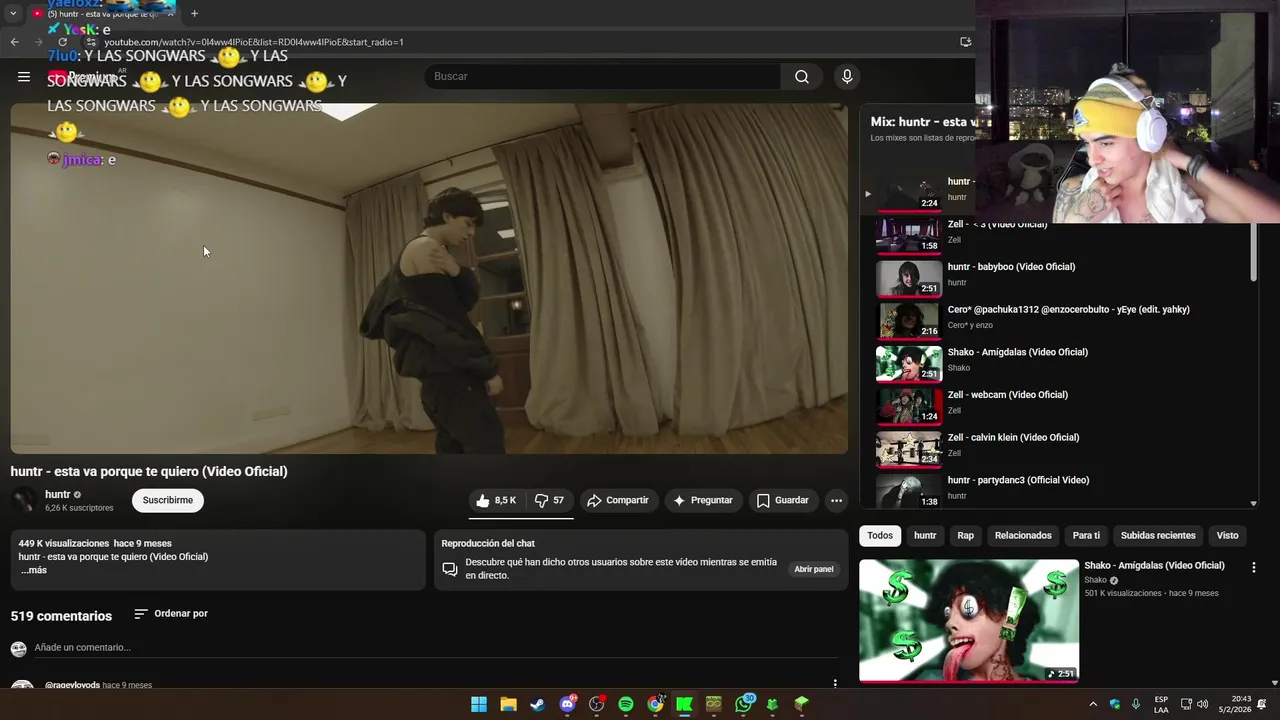
Task: Click scroll-down arrow of mix playlist
Action: pyautogui.click(x=1254, y=504)
